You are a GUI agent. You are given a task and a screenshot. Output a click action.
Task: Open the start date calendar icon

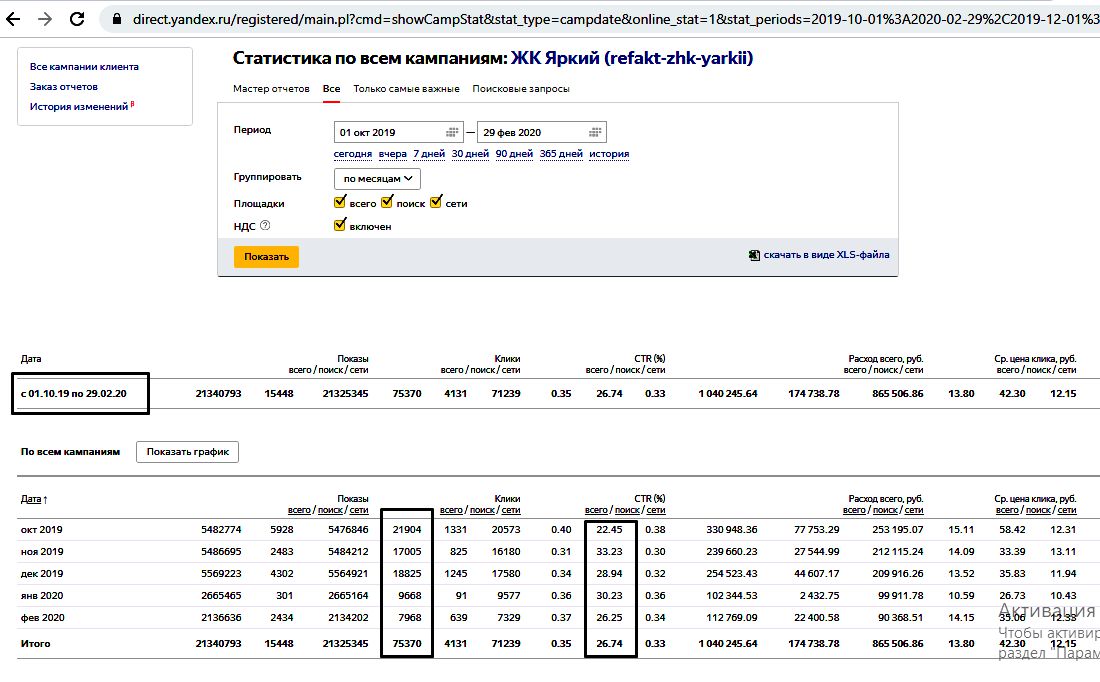(x=452, y=132)
